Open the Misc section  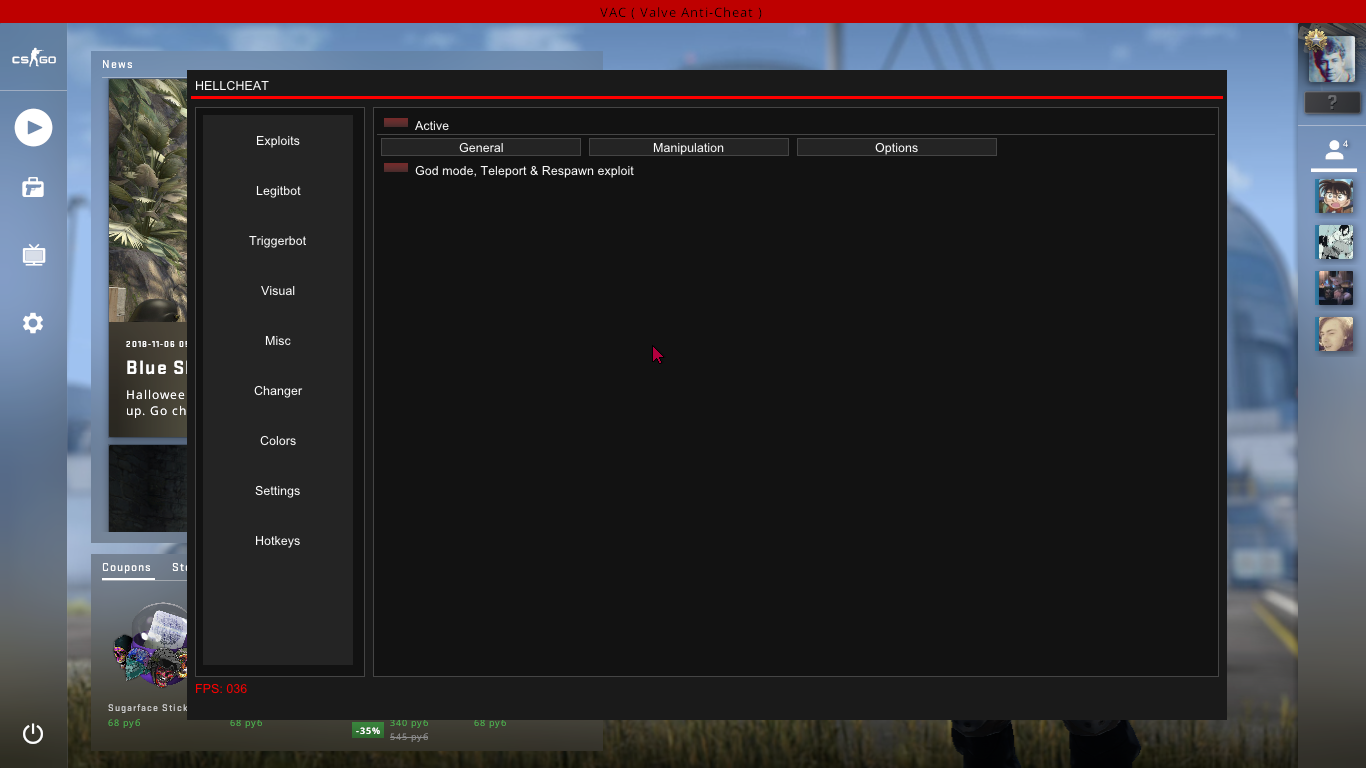pos(278,341)
